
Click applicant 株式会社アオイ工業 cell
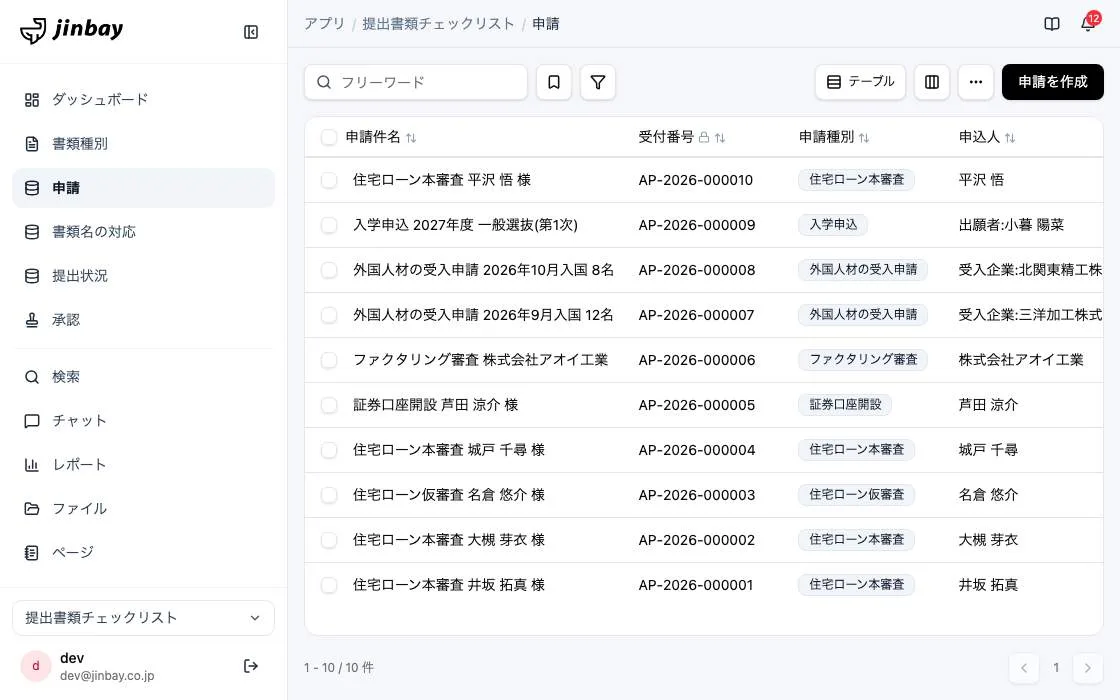tap(1021, 360)
